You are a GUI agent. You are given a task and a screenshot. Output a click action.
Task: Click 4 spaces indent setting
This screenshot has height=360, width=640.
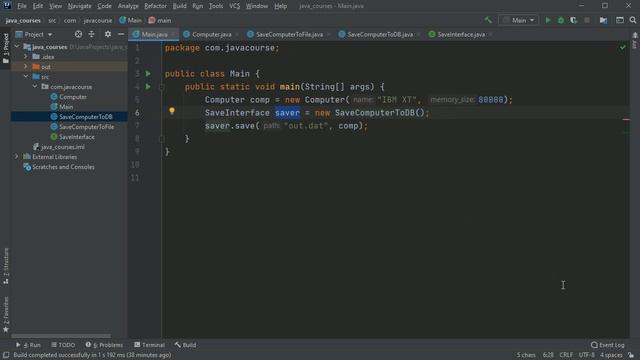click(x=611, y=355)
